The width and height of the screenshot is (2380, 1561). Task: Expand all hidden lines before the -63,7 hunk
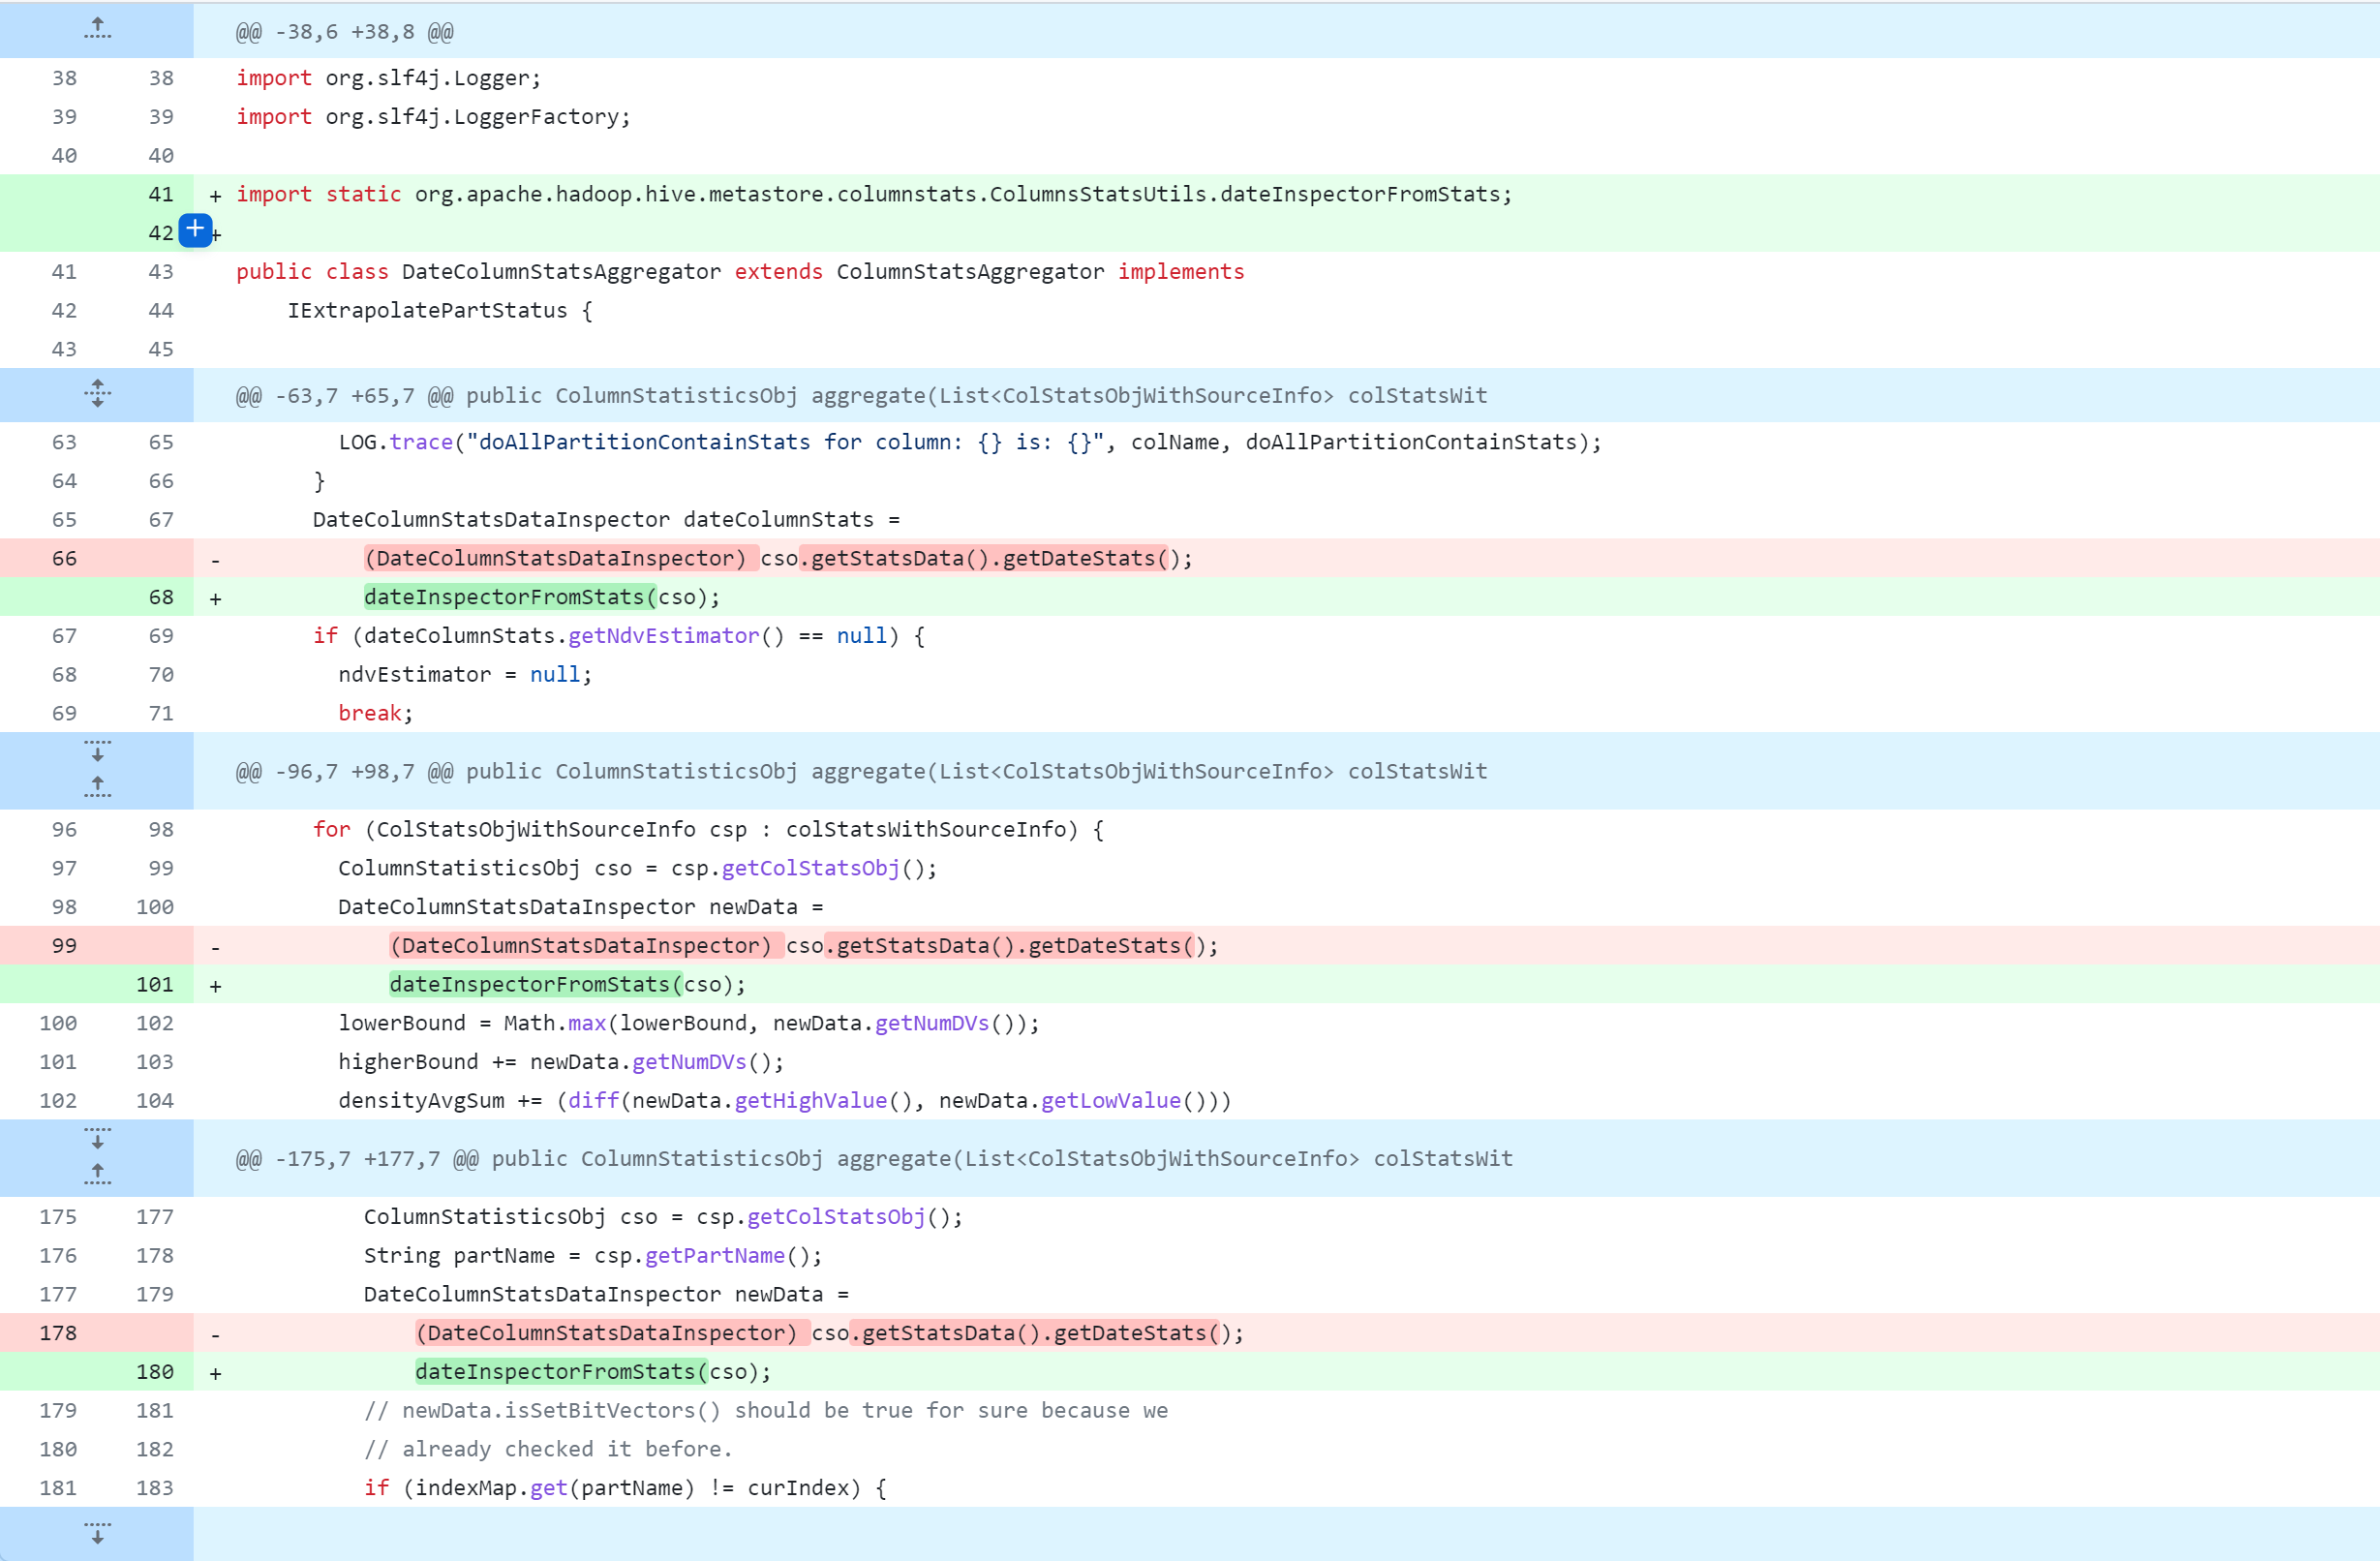pos(97,394)
